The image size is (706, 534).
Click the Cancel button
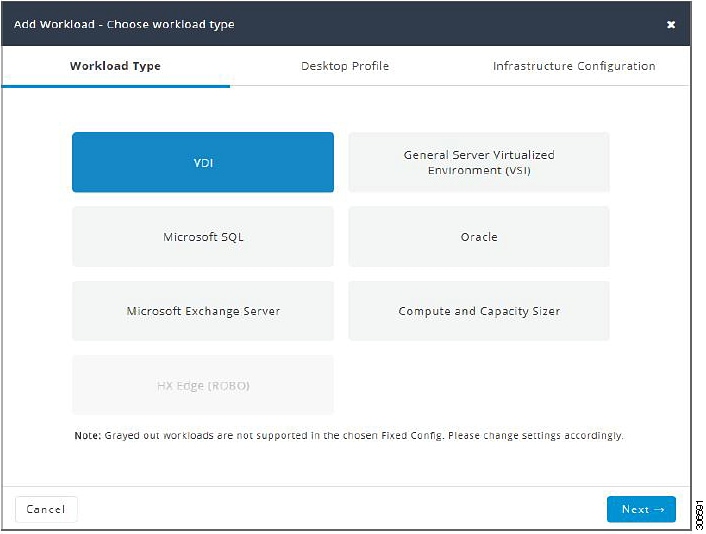[46, 509]
